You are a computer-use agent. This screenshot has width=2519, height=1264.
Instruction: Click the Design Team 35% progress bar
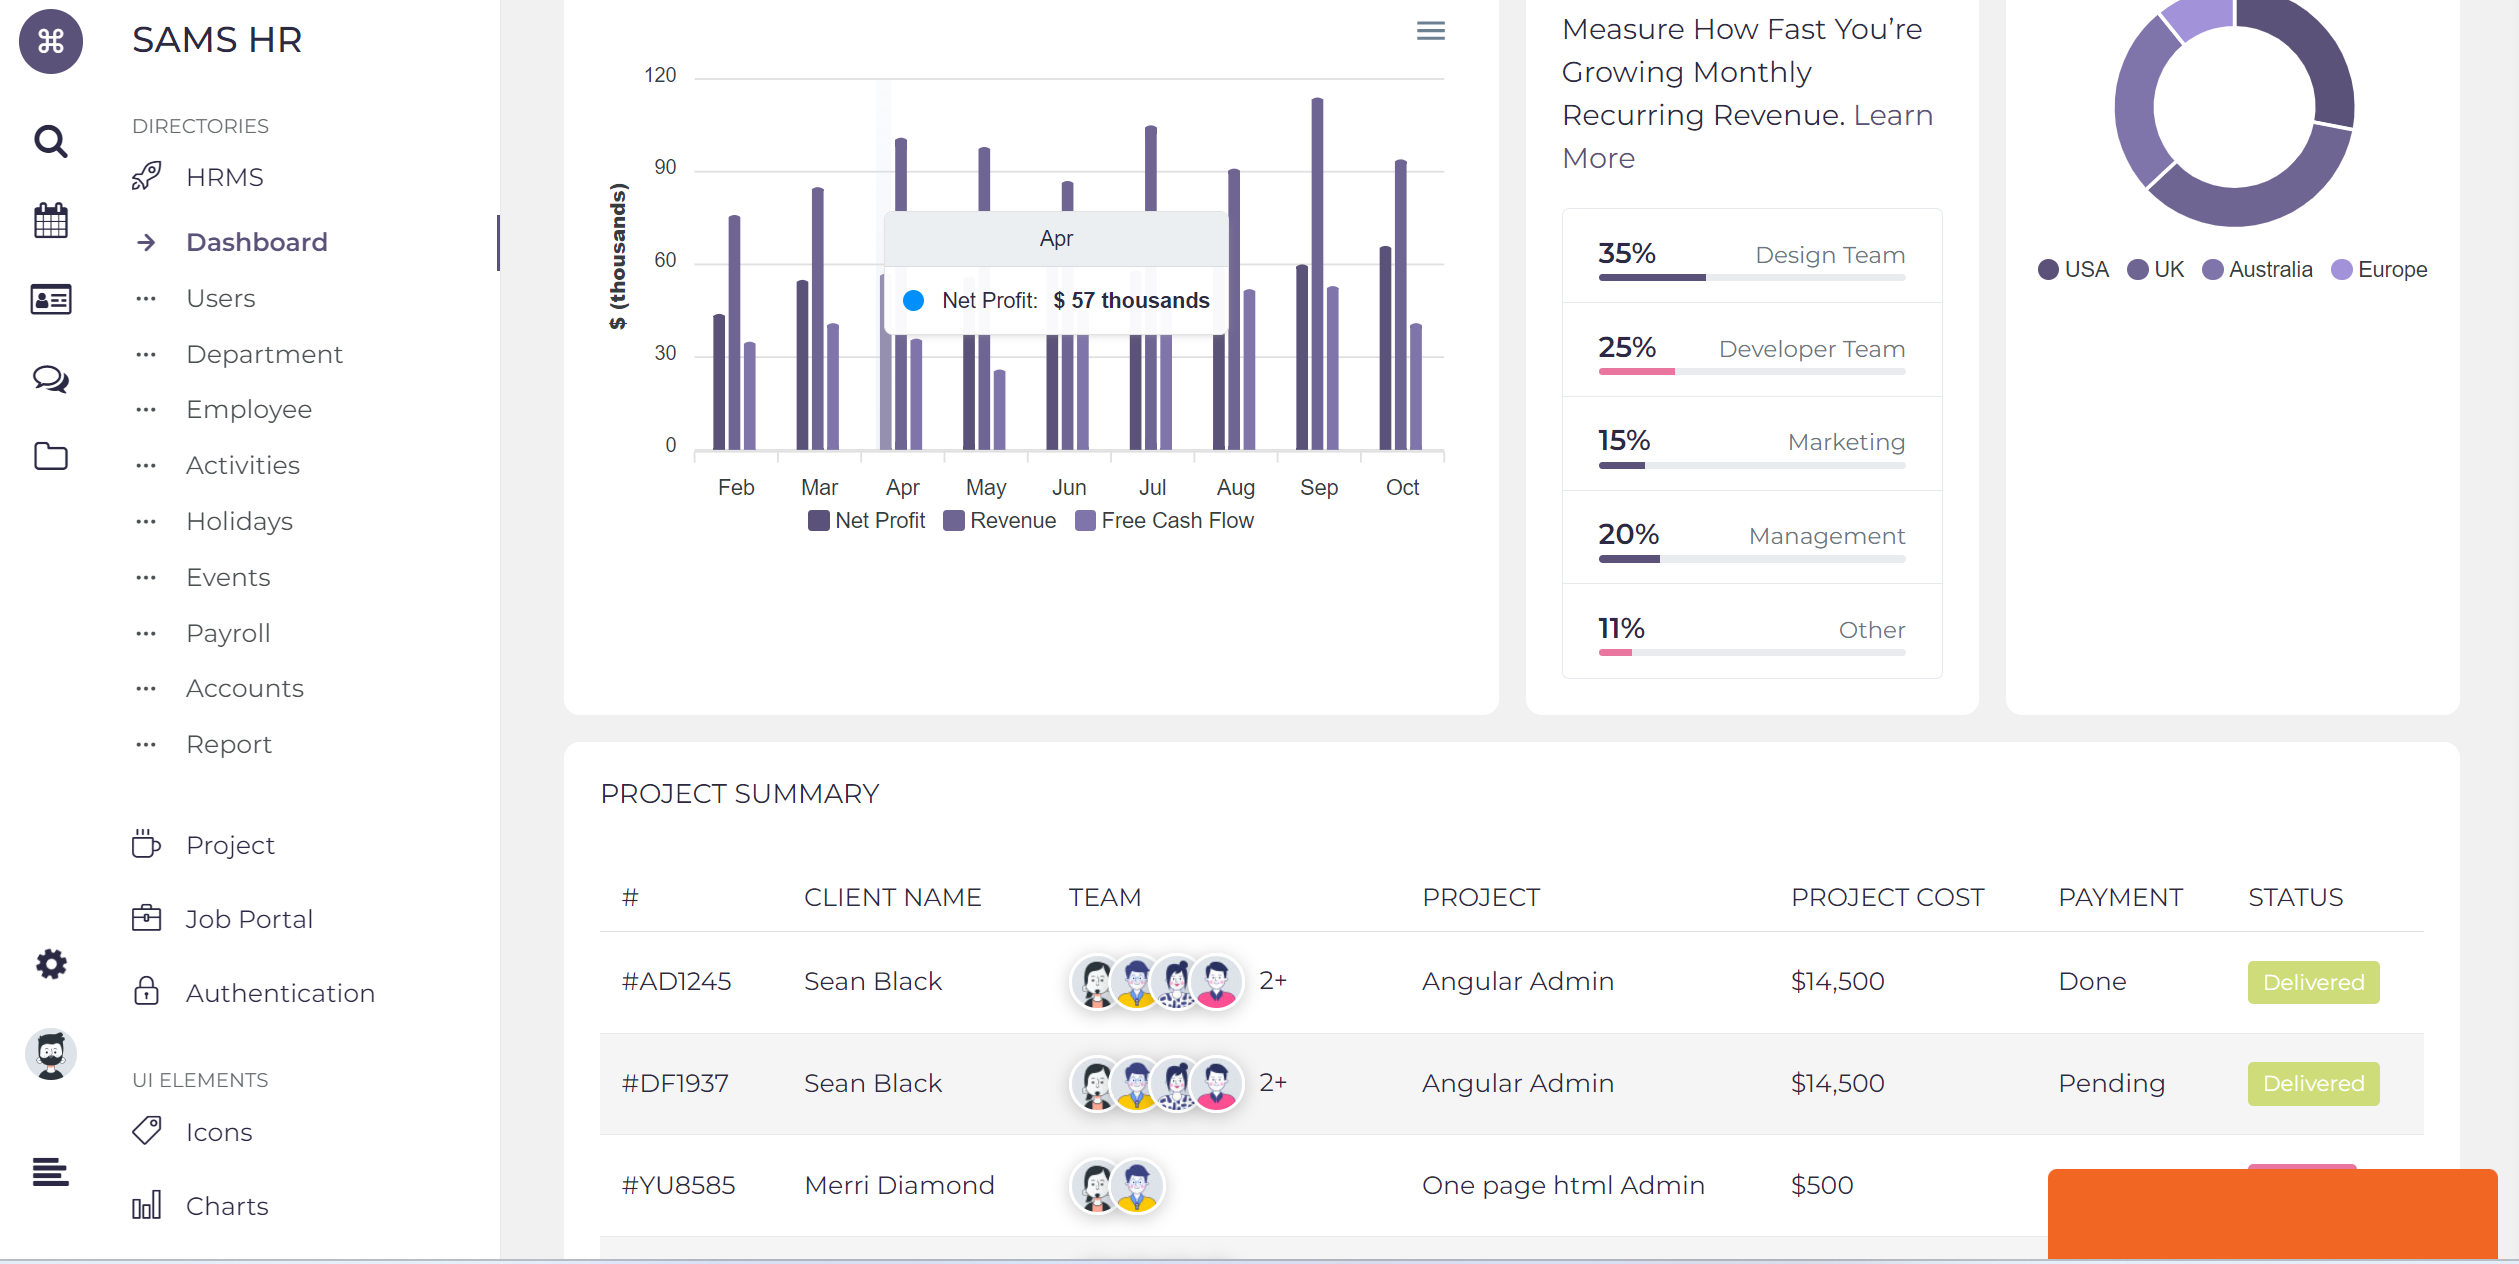tap(1752, 277)
